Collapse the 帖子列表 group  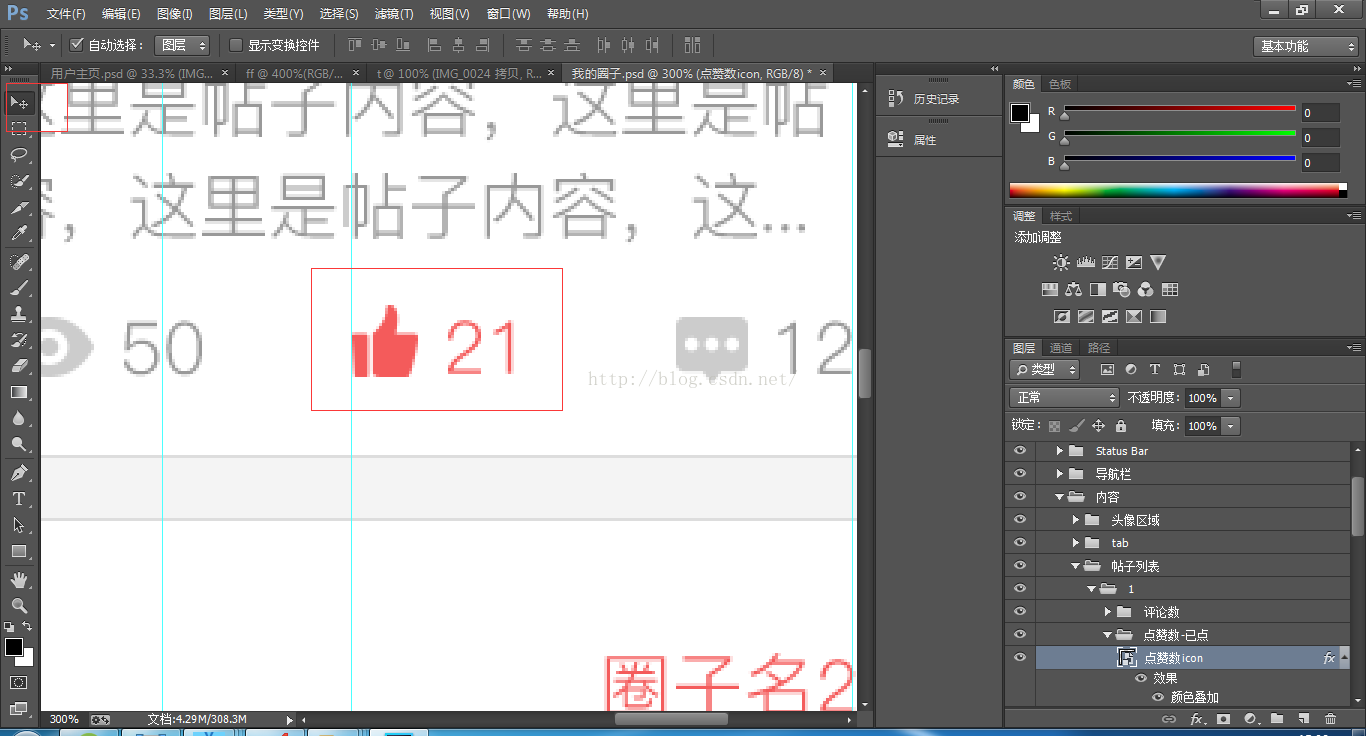coord(1075,566)
